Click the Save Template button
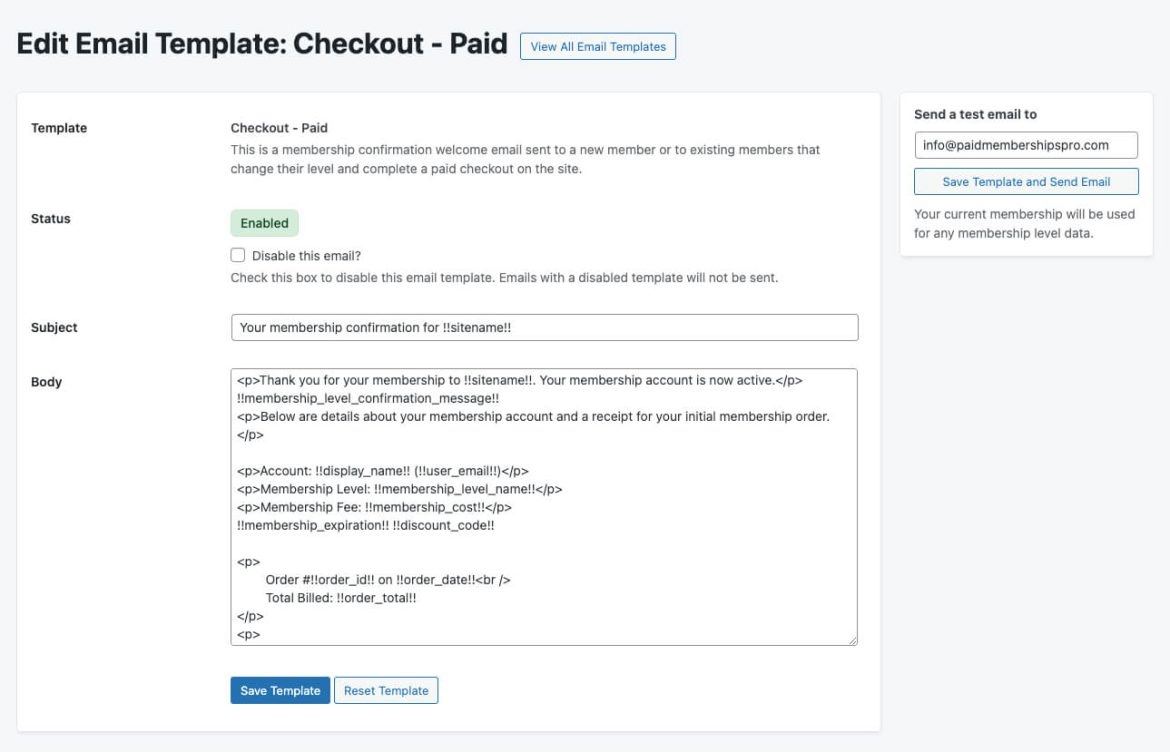 point(280,690)
